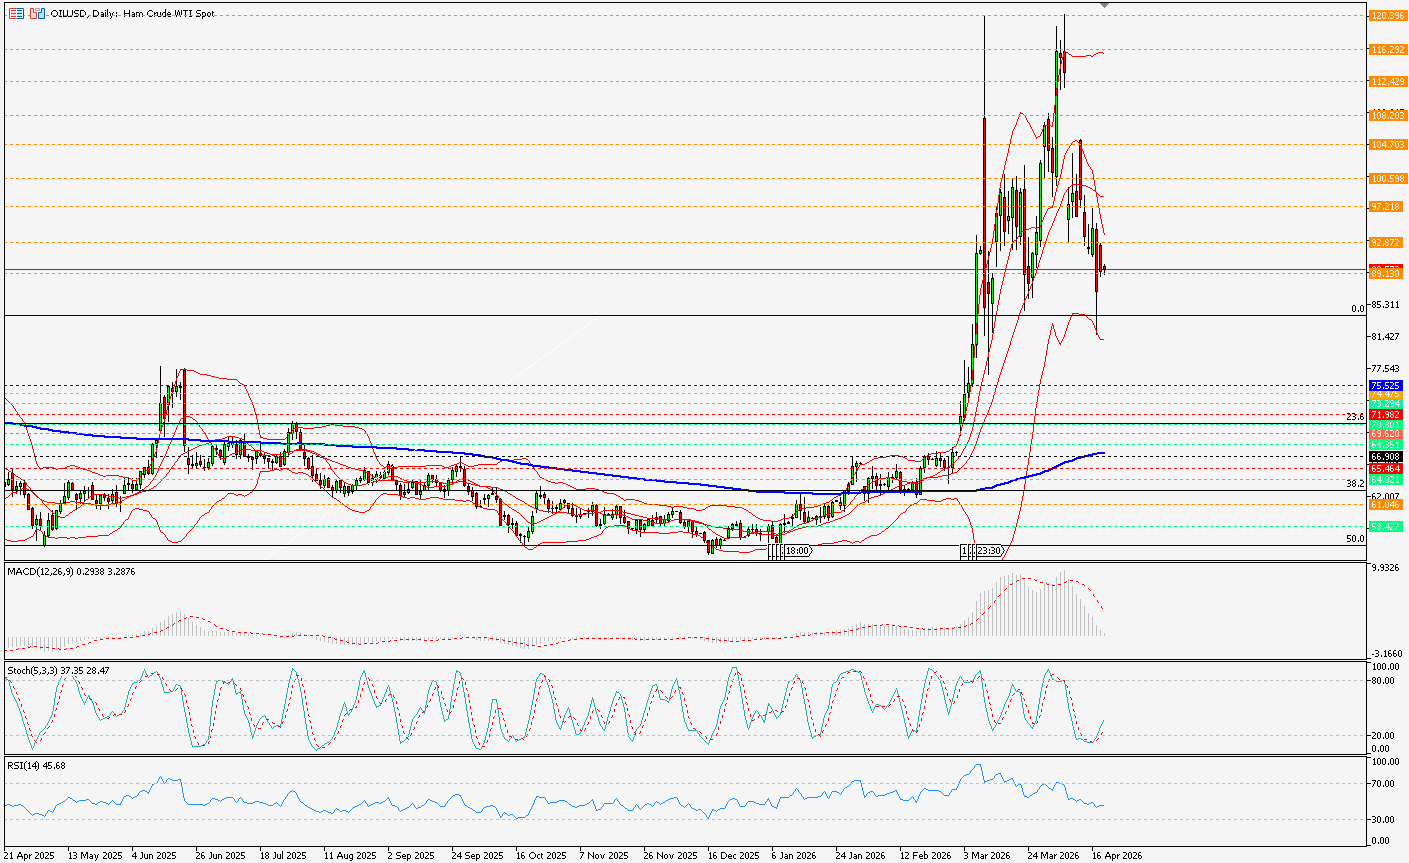Select the red 71.982 price label
The height and width of the screenshot is (863, 1409).
click(x=1386, y=414)
